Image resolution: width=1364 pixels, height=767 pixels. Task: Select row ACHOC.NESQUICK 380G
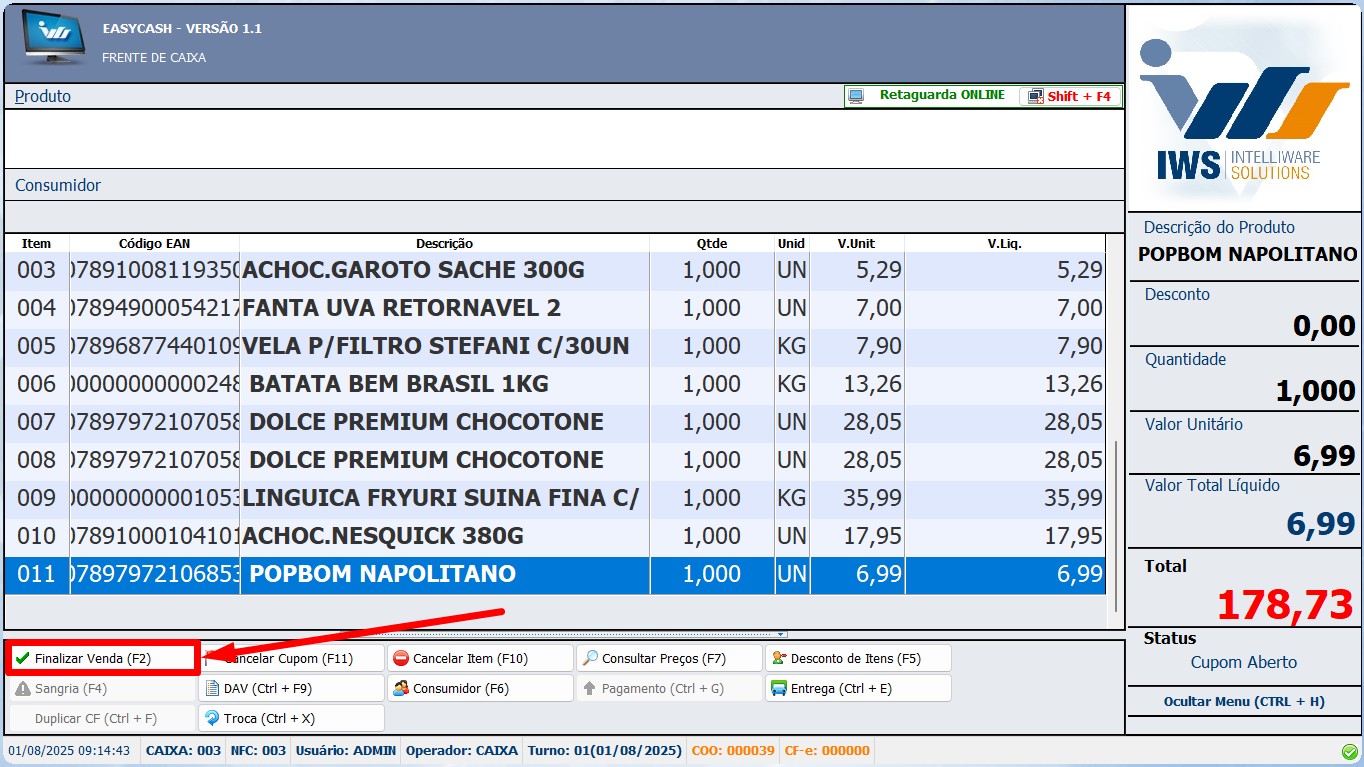(555, 536)
